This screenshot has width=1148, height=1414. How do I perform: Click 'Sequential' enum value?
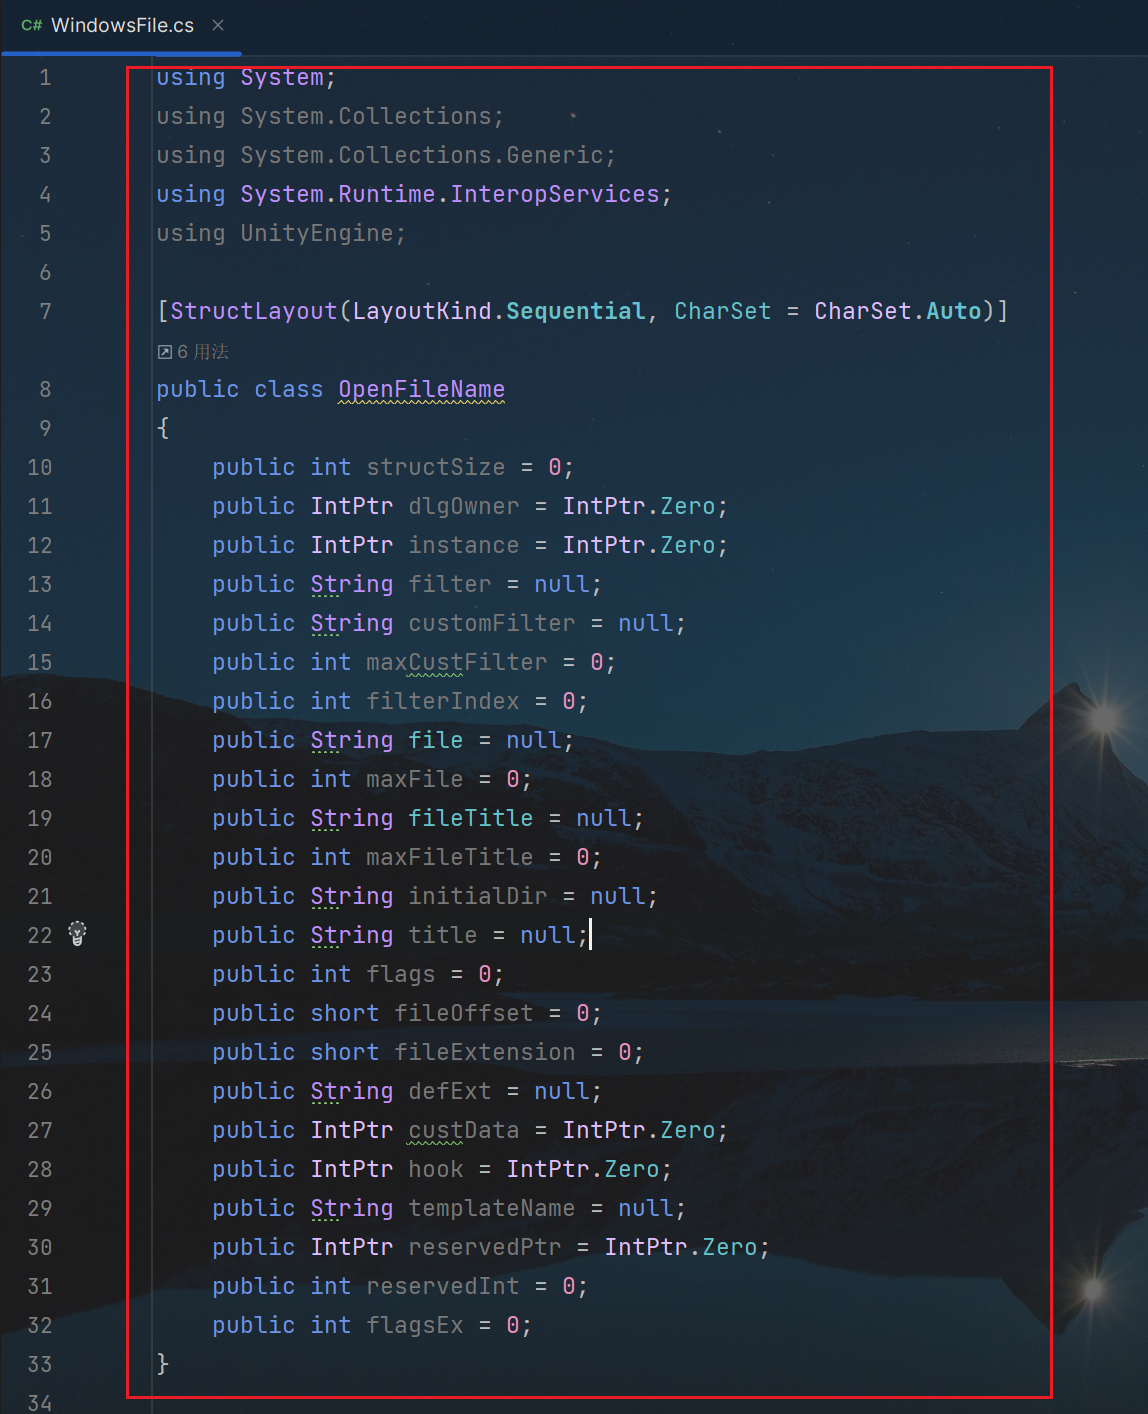575,311
